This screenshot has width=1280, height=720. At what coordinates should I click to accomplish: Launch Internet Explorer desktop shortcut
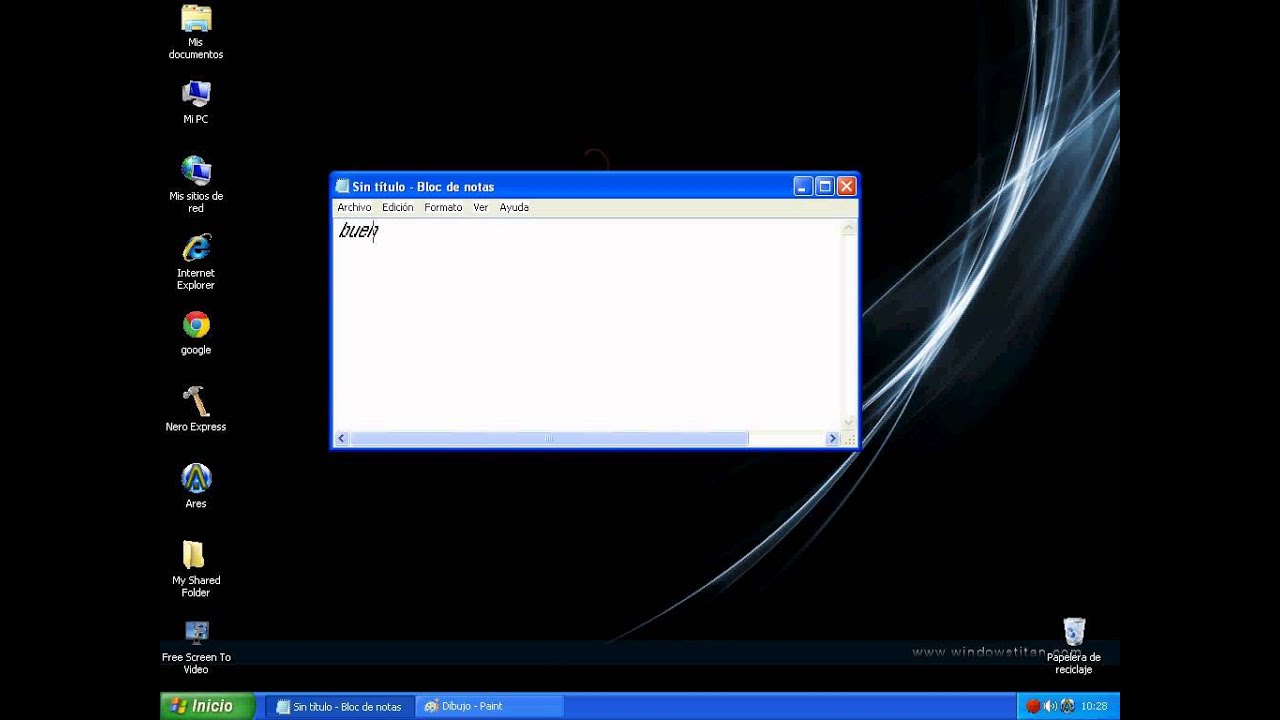[196, 262]
